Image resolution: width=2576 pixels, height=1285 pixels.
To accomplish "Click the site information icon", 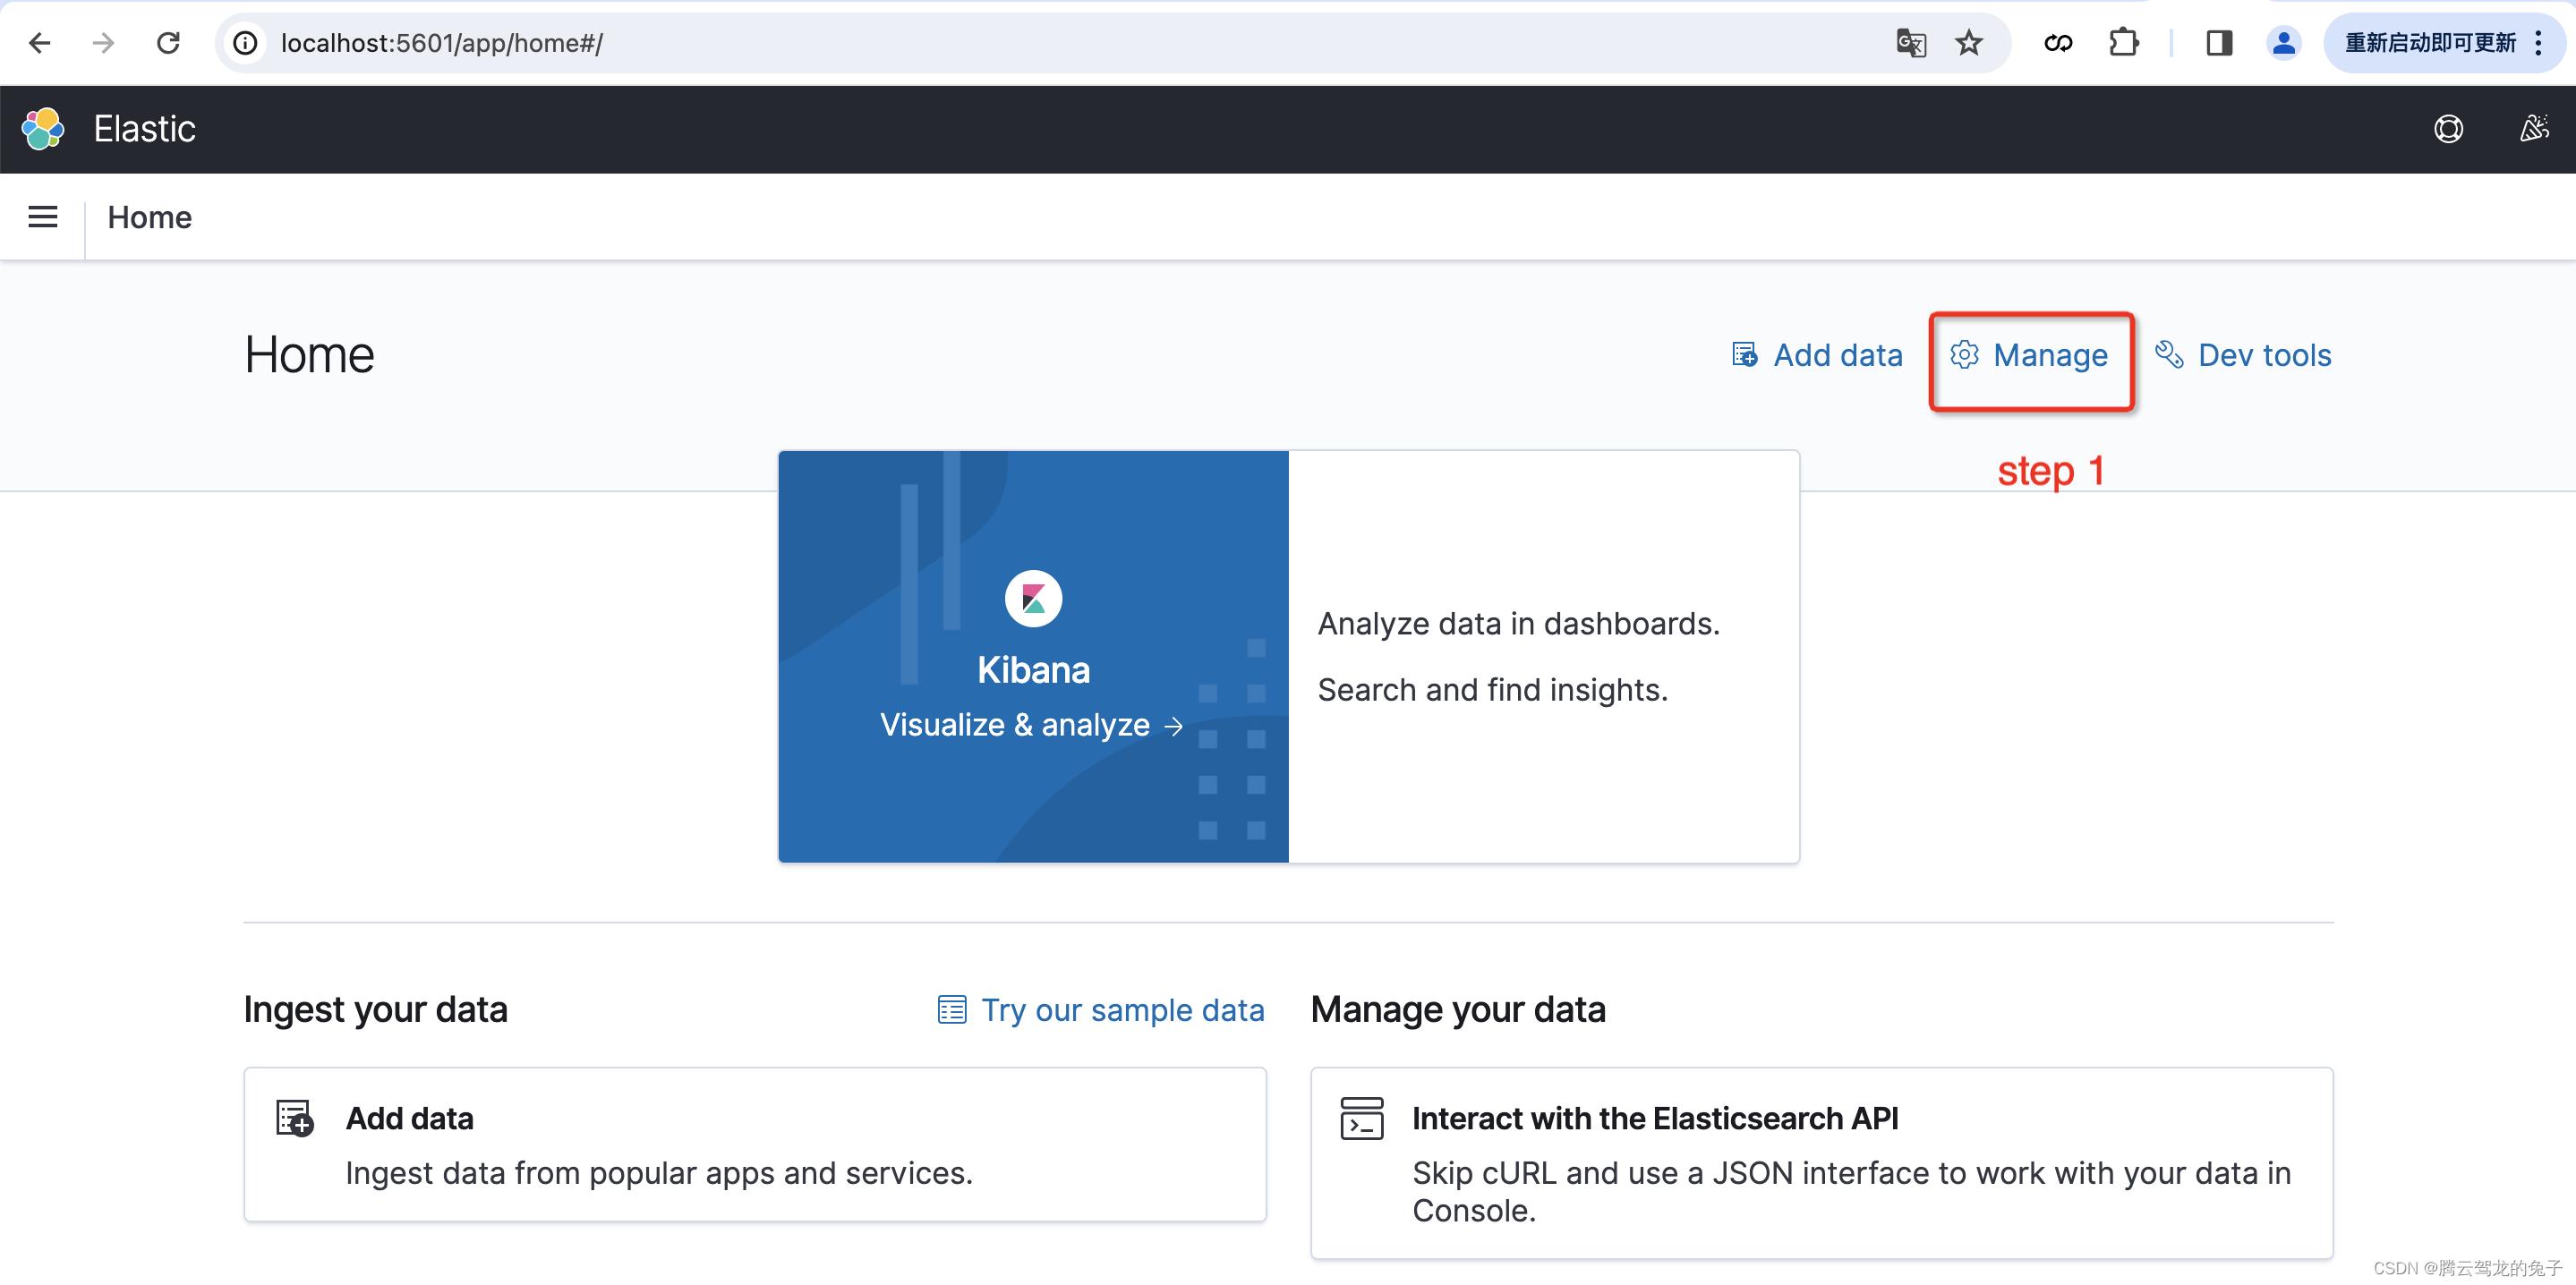I will click(246, 43).
